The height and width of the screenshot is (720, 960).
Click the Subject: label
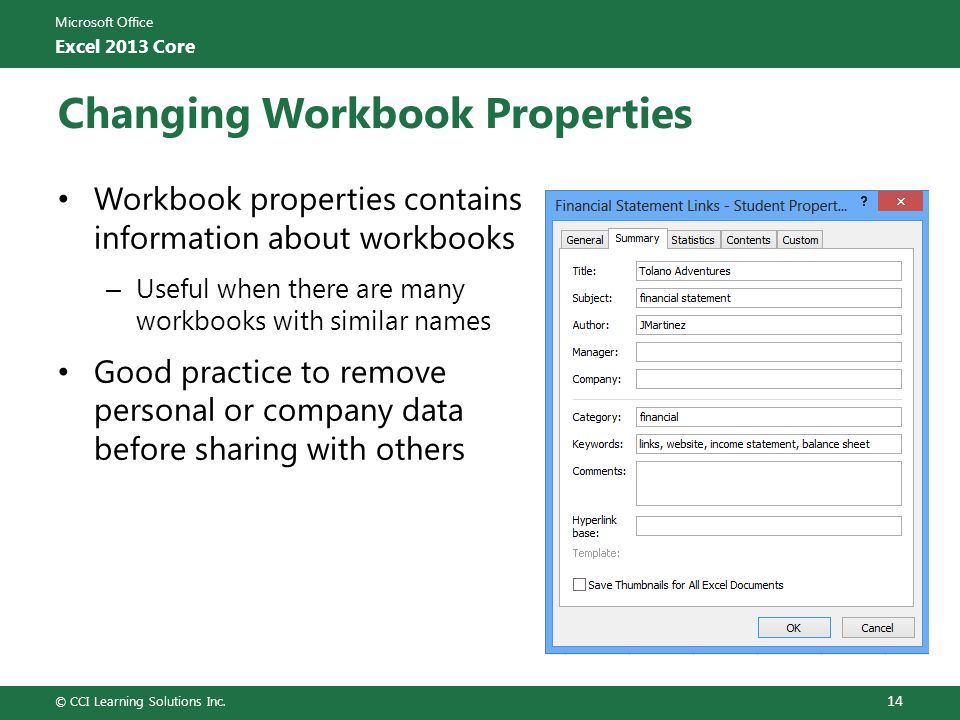click(592, 298)
